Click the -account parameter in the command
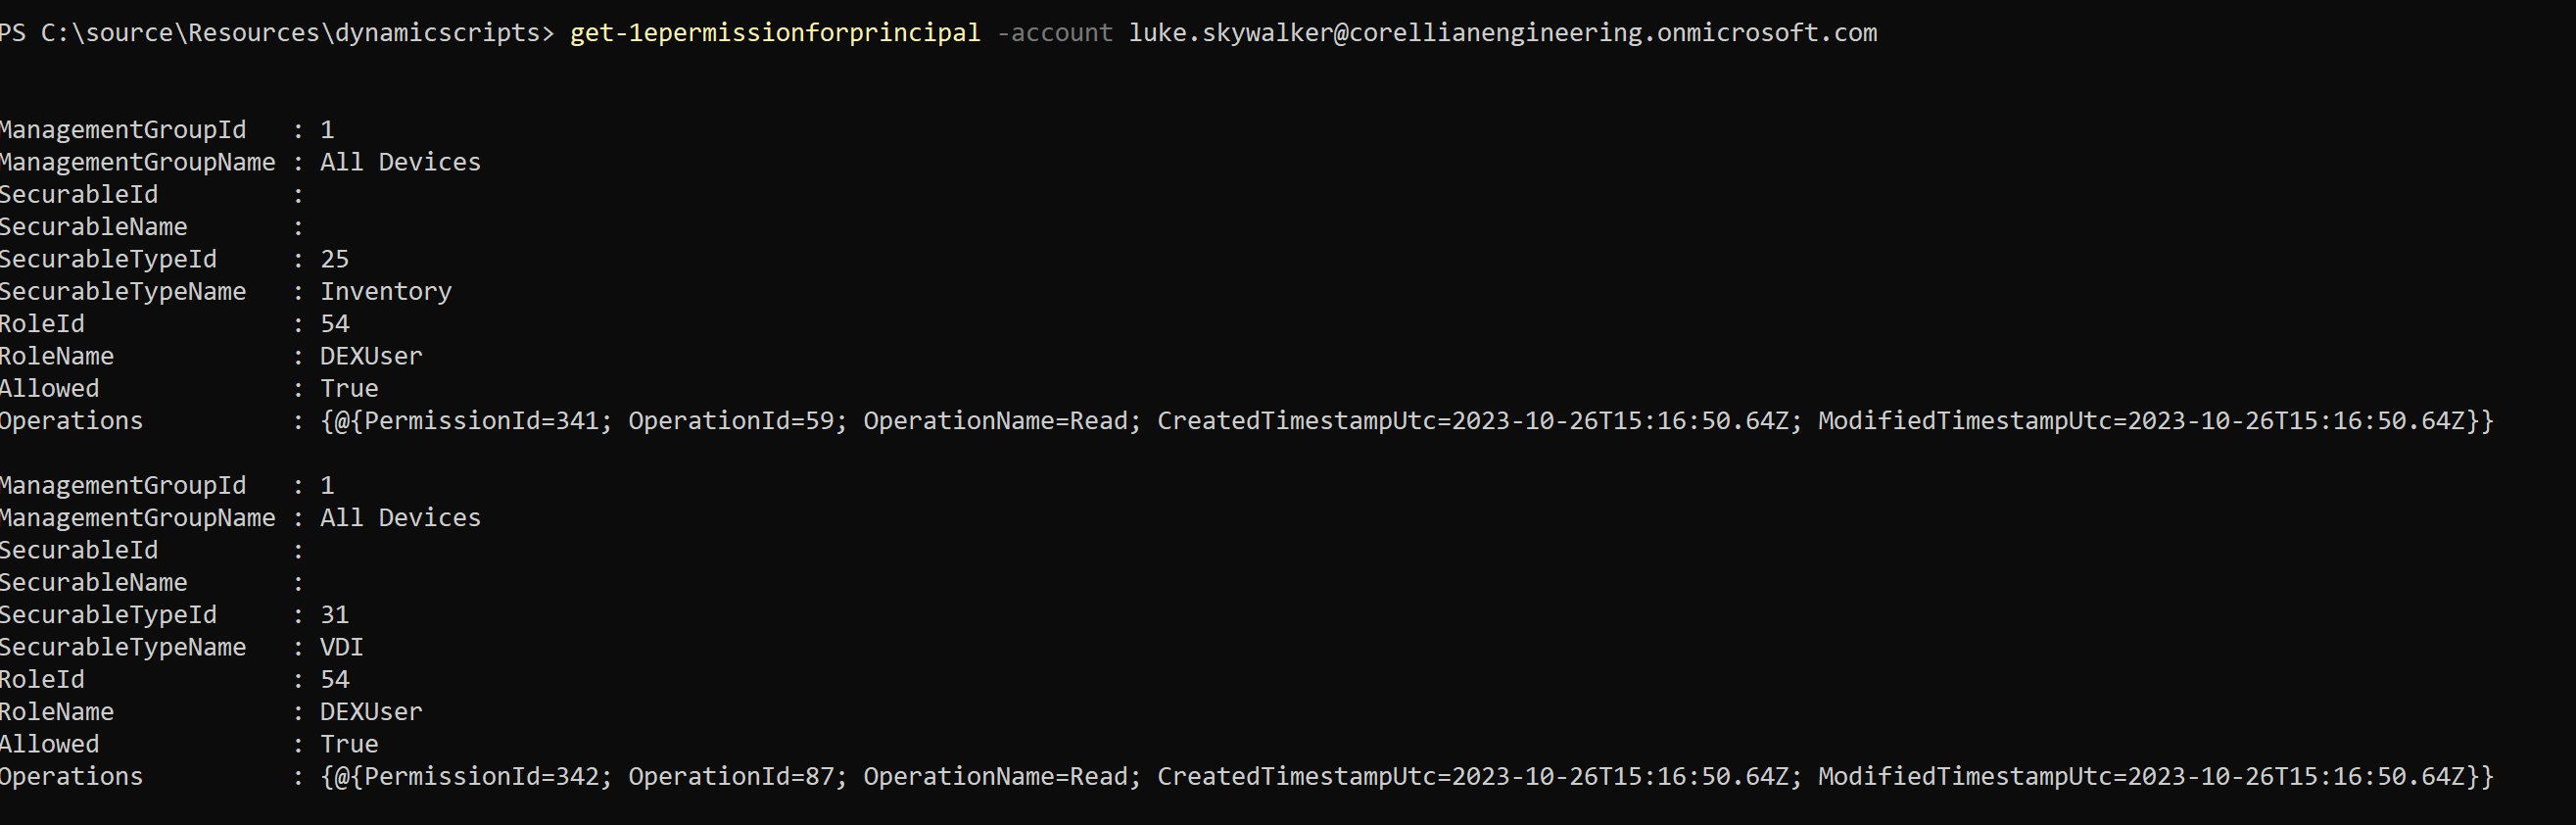Screen dimensions: 2576x825 pos(1054,33)
